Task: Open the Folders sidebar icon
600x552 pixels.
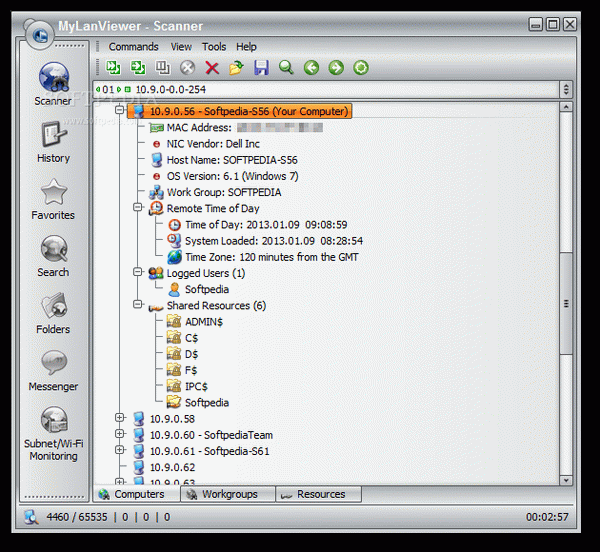Action: coord(54,306)
